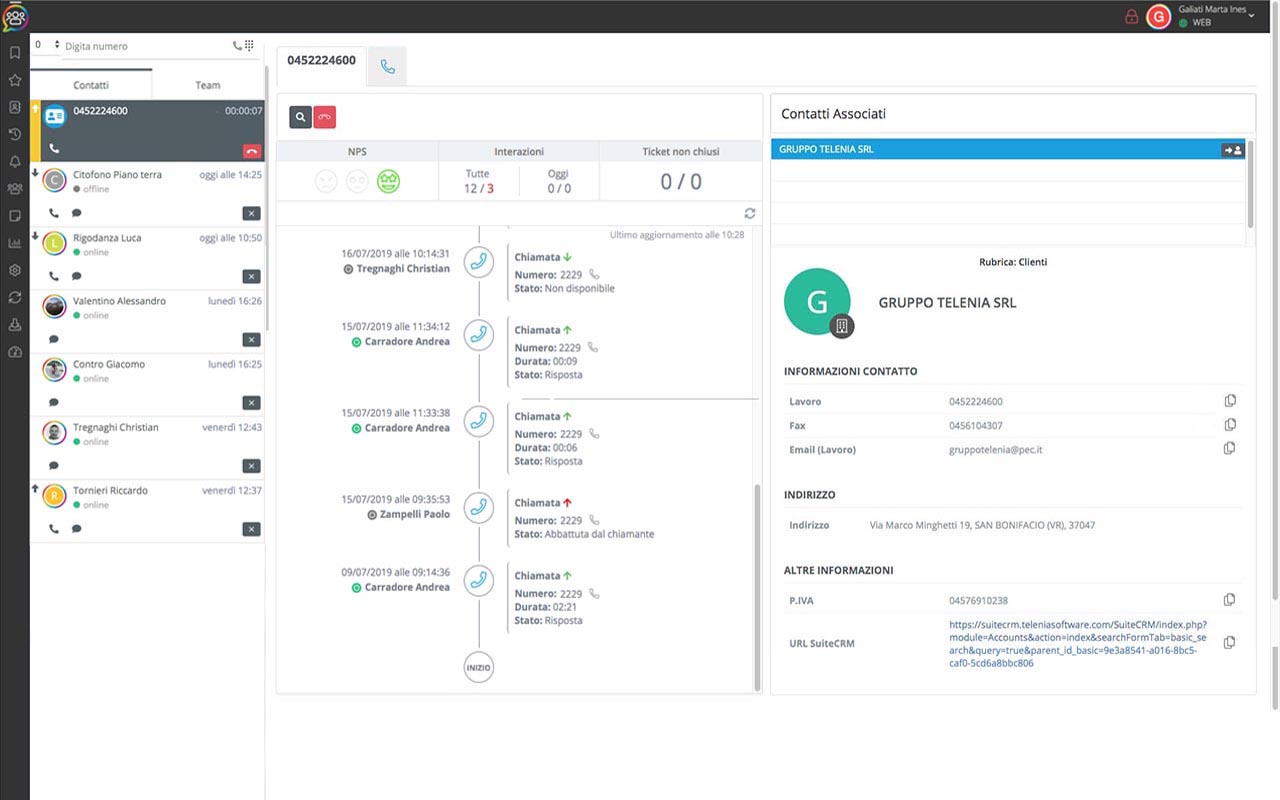Screen dimensions: 1280x800
Task: Dial 2229 from the 15/07/2019 09:35:53 entry
Action: point(594,520)
